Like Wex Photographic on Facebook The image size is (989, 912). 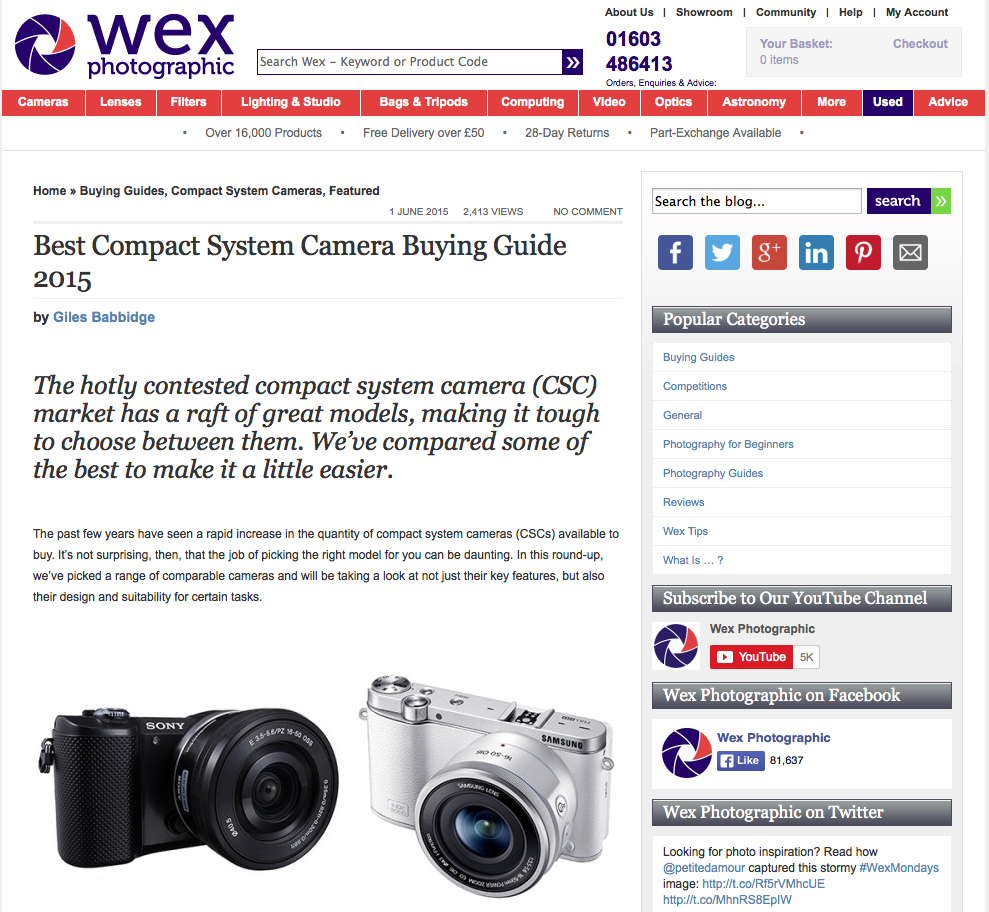tap(740, 761)
